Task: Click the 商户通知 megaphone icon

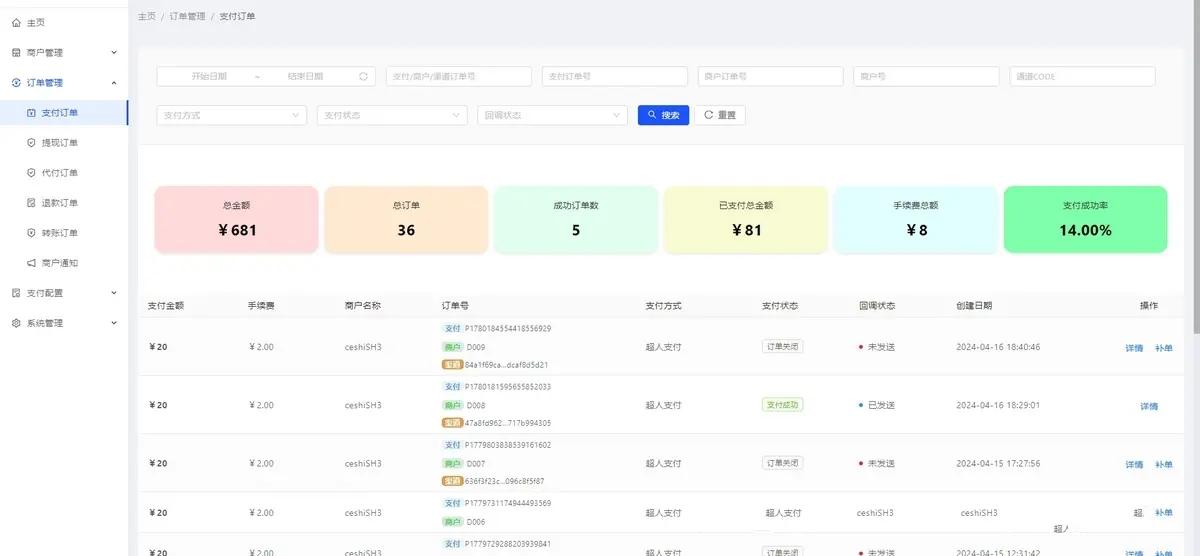Action: pyautogui.click(x=31, y=263)
